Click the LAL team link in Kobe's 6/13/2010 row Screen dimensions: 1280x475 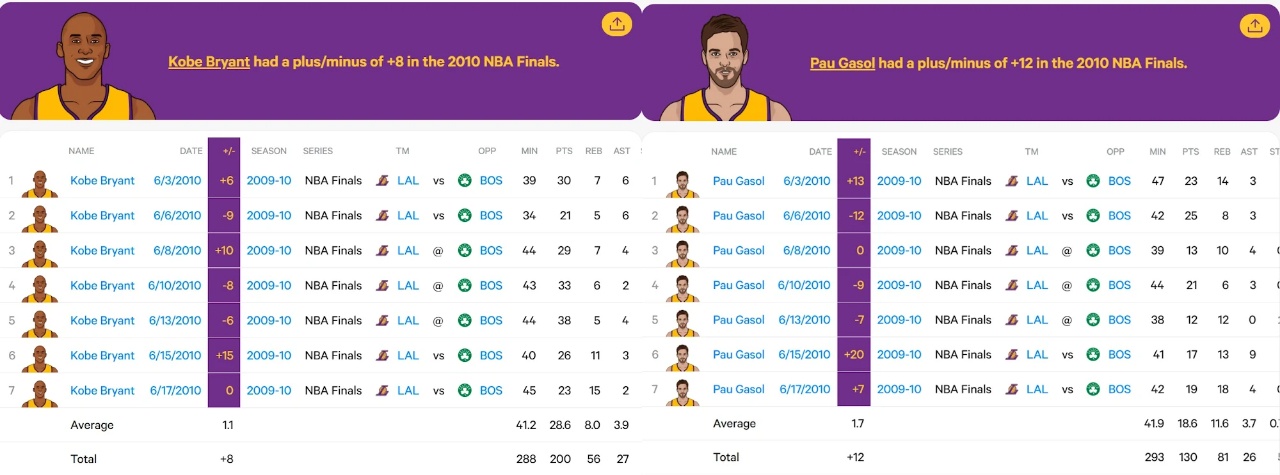point(408,321)
